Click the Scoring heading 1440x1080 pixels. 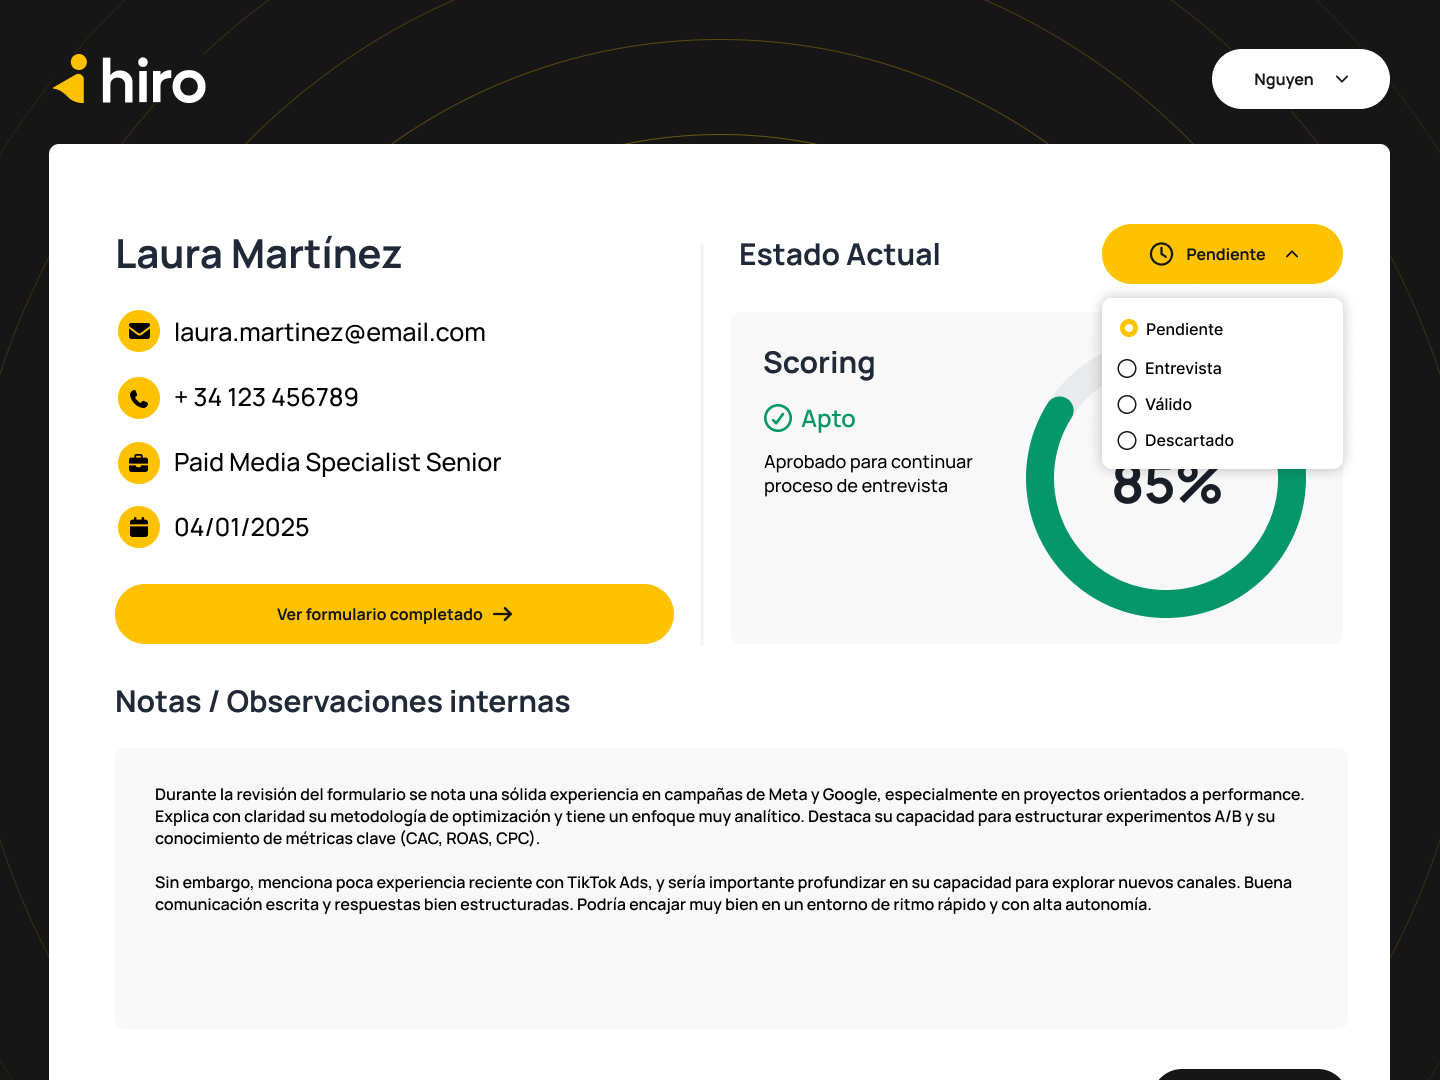pyautogui.click(x=819, y=363)
